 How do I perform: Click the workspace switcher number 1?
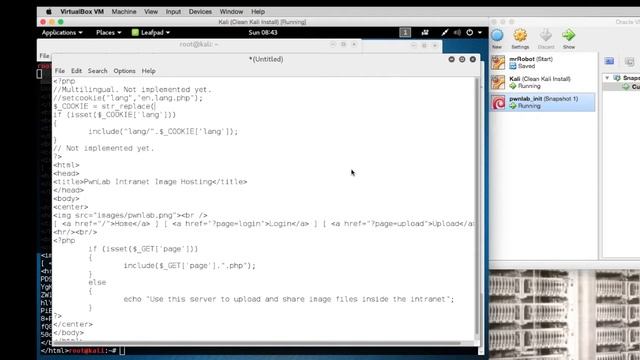[405, 32]
